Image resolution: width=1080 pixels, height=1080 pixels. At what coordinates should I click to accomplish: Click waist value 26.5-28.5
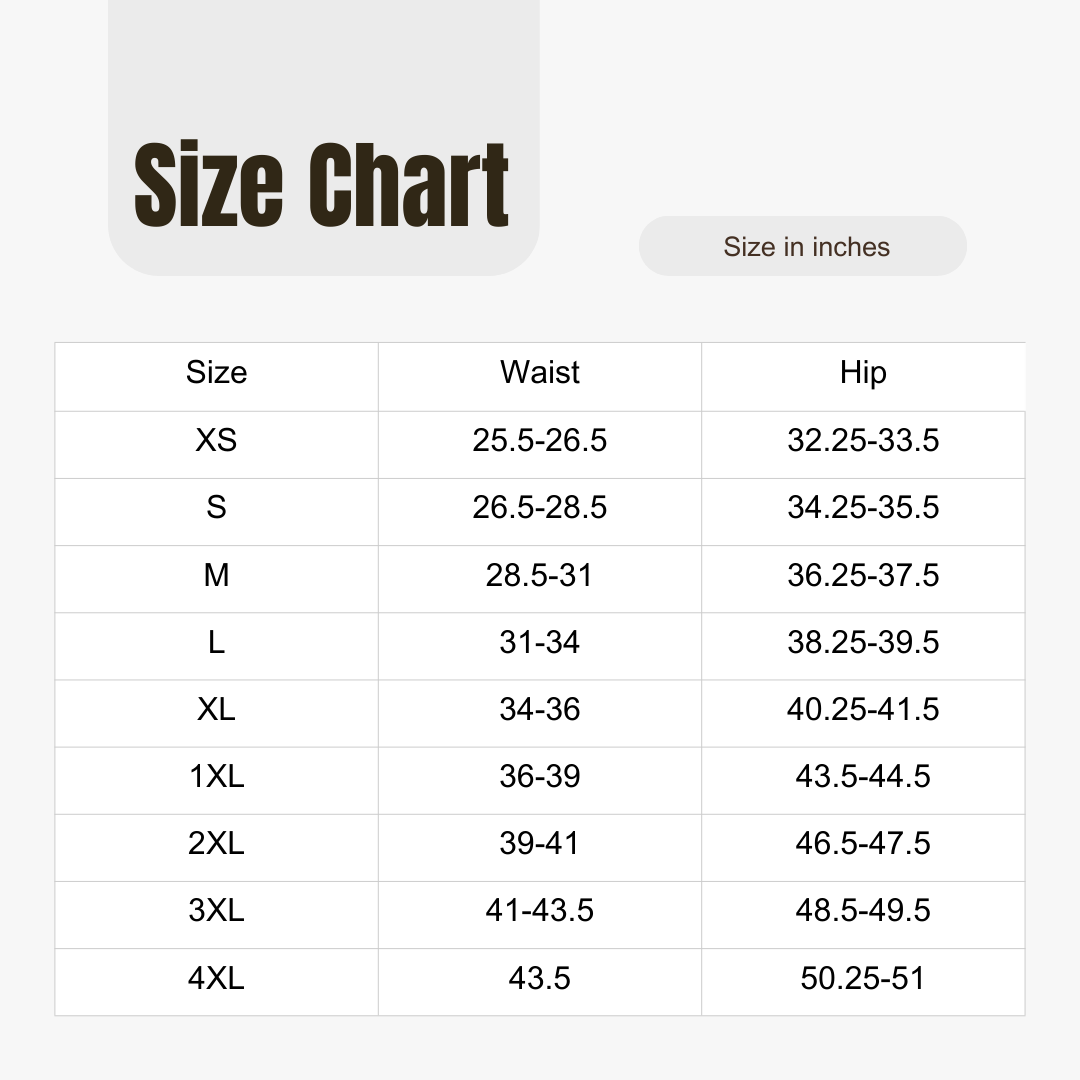click(540, 508)
